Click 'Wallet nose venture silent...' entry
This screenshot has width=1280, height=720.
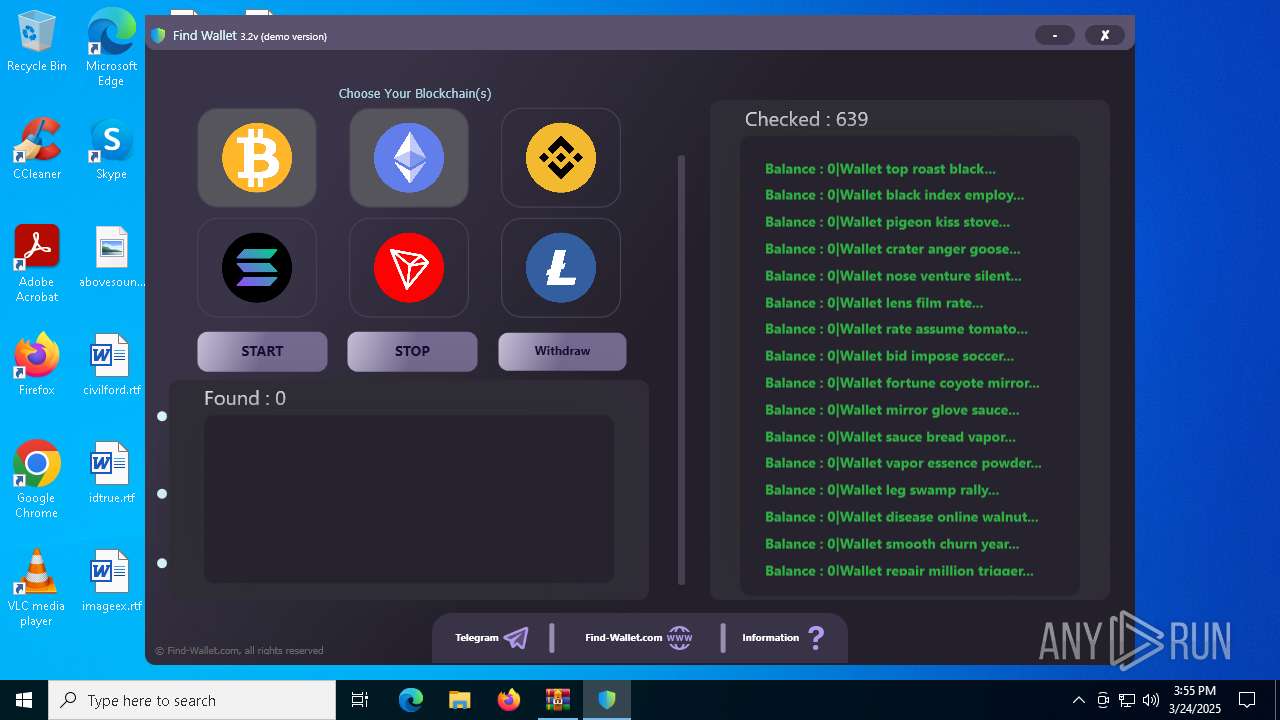tap(893, 276)
